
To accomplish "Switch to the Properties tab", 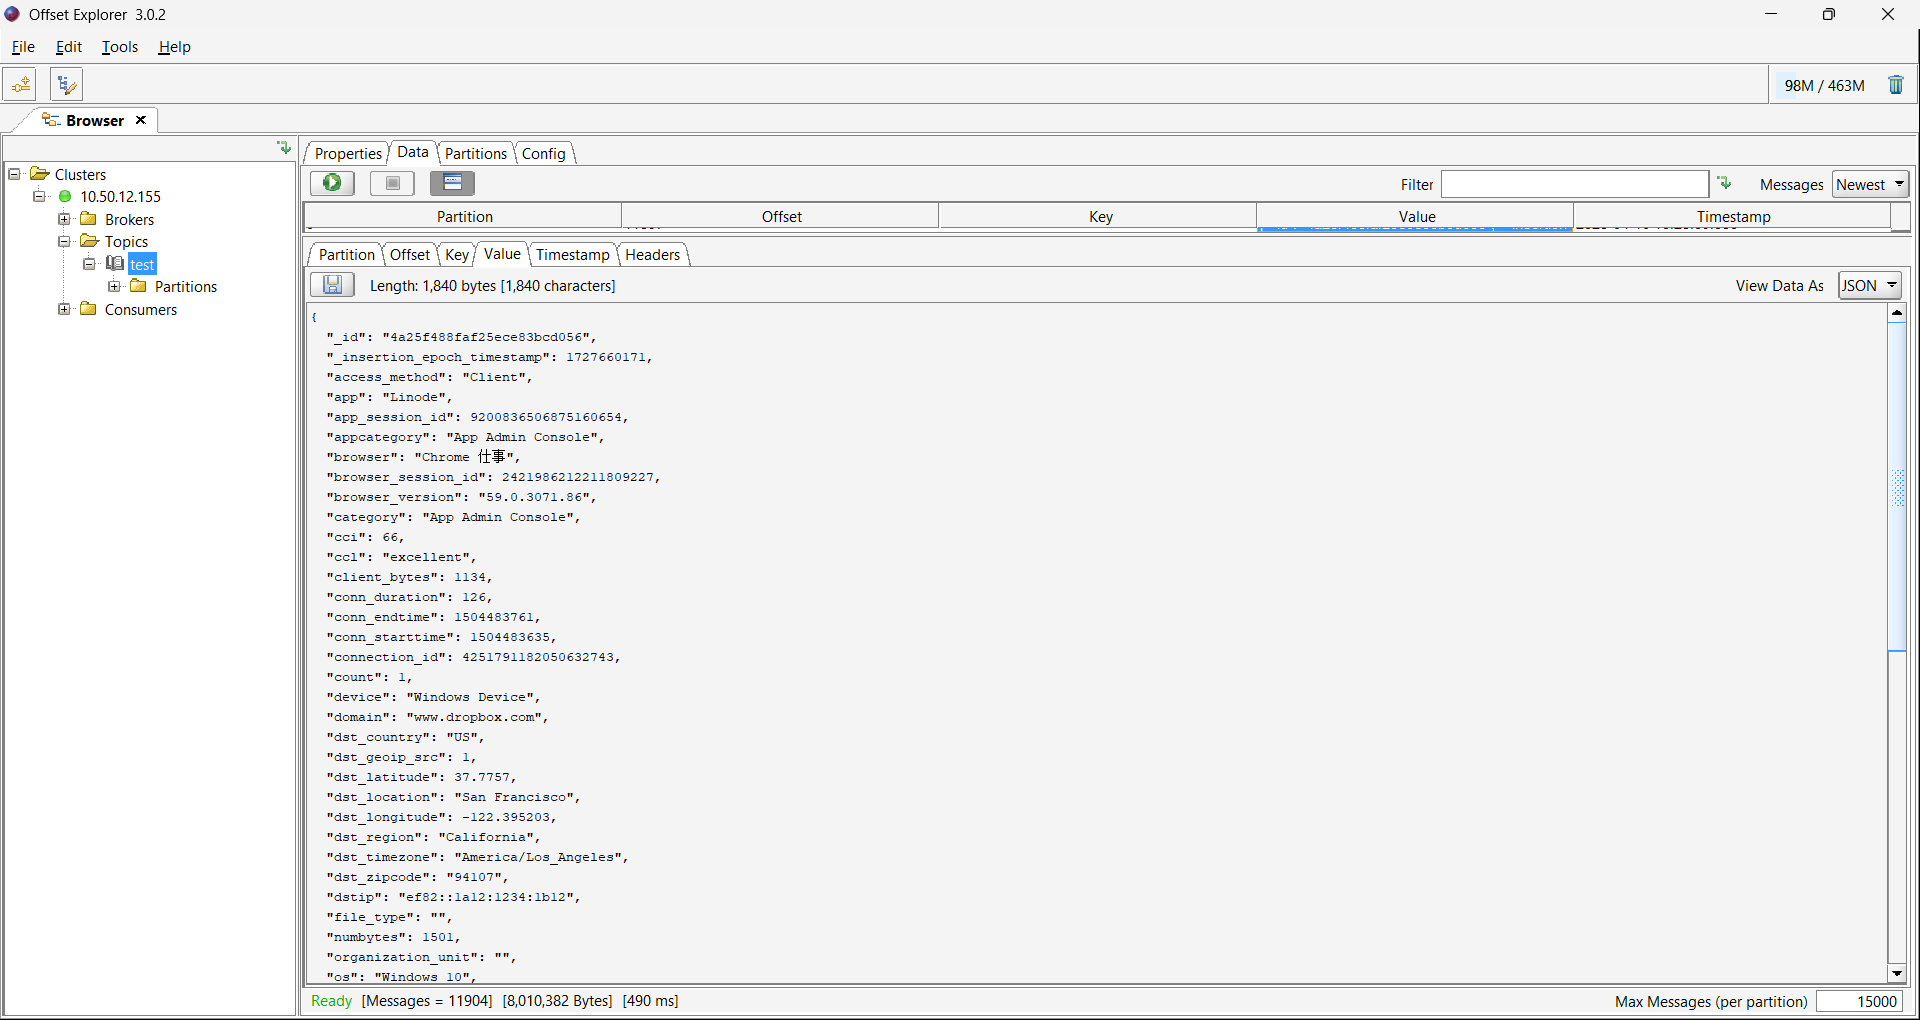I will (x=348, y=153).
